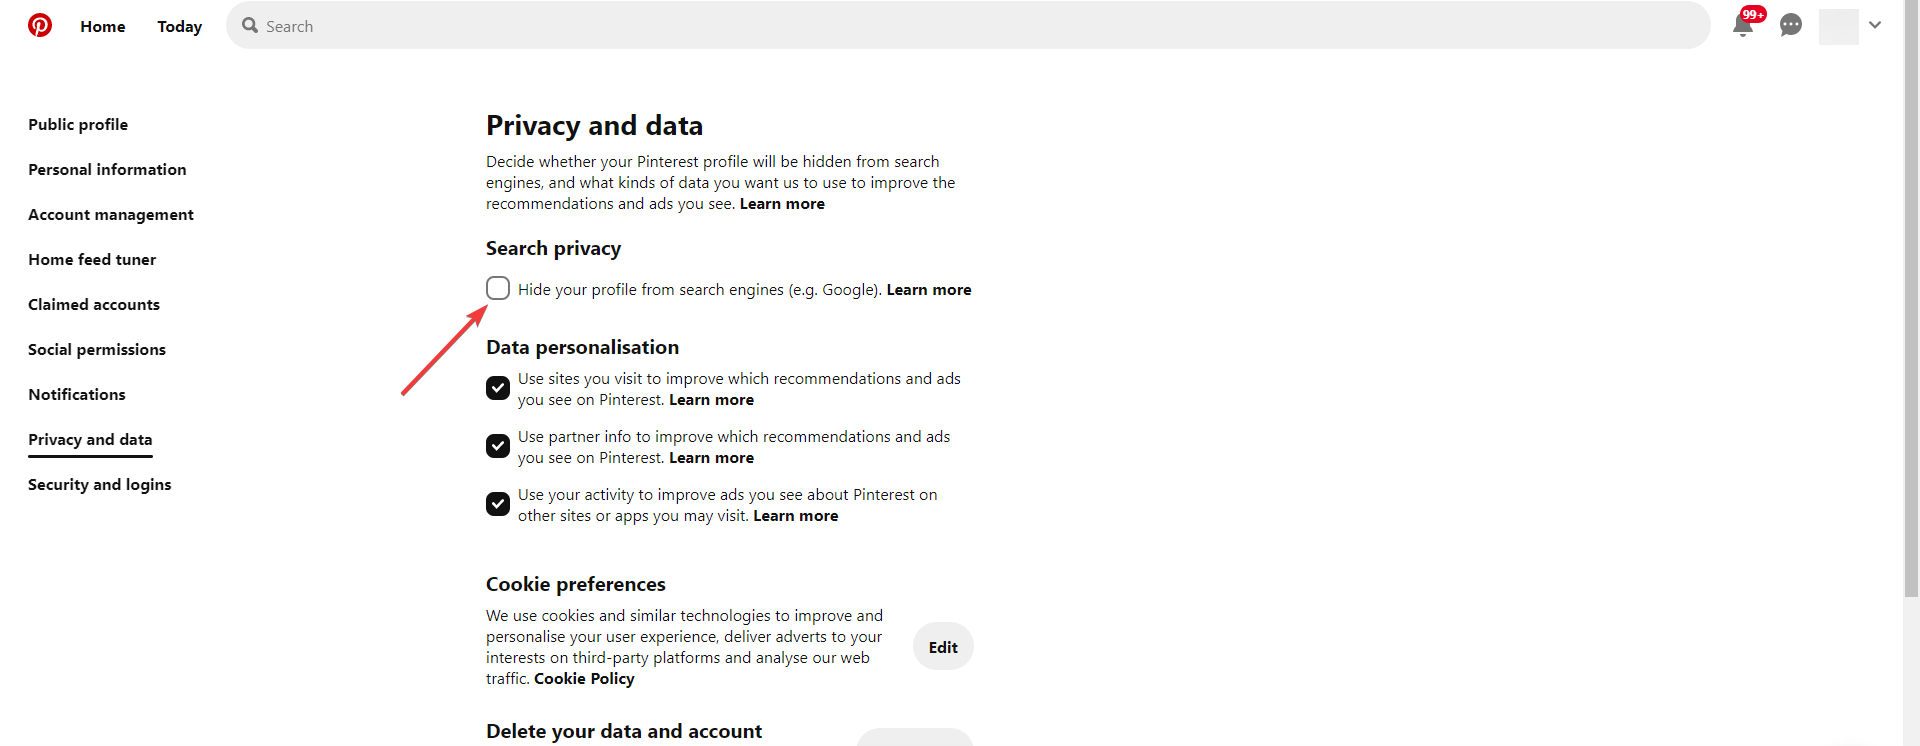The image size is (1920, 746).
Task: Uncheck Use partner info checkbox
Action: (498, 446)
